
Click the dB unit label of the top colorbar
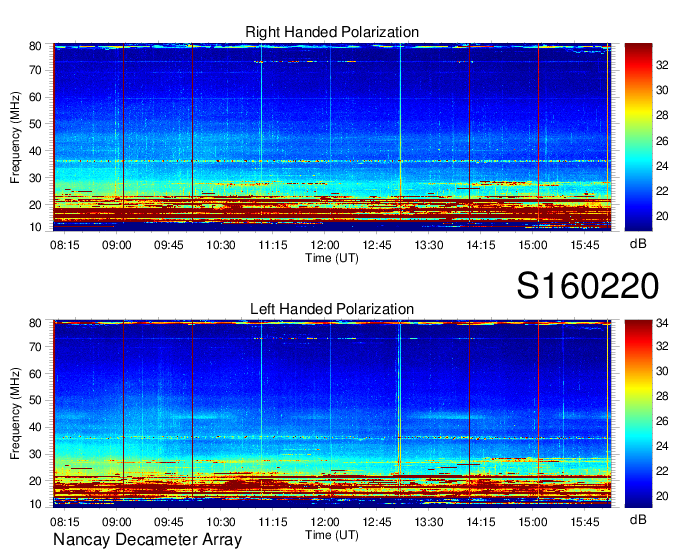[638, 244]
